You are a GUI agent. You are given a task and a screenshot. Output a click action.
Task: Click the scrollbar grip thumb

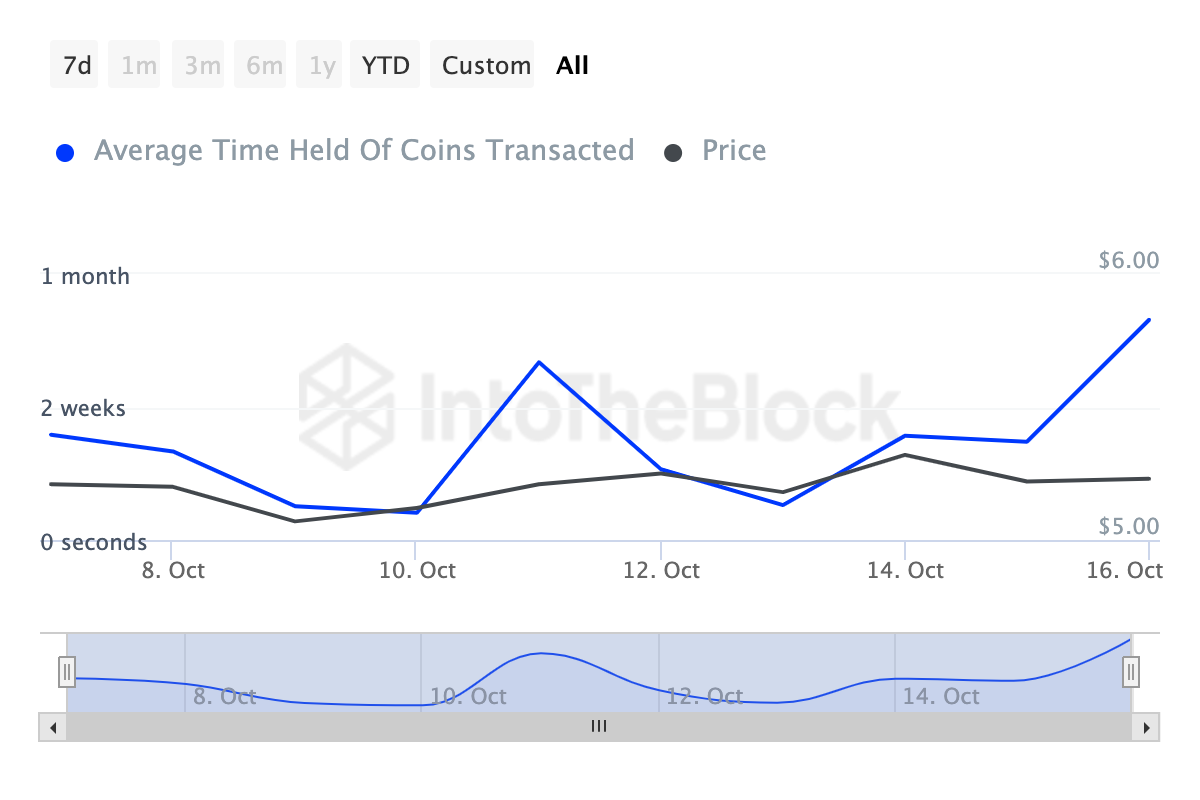coord(599,727)
